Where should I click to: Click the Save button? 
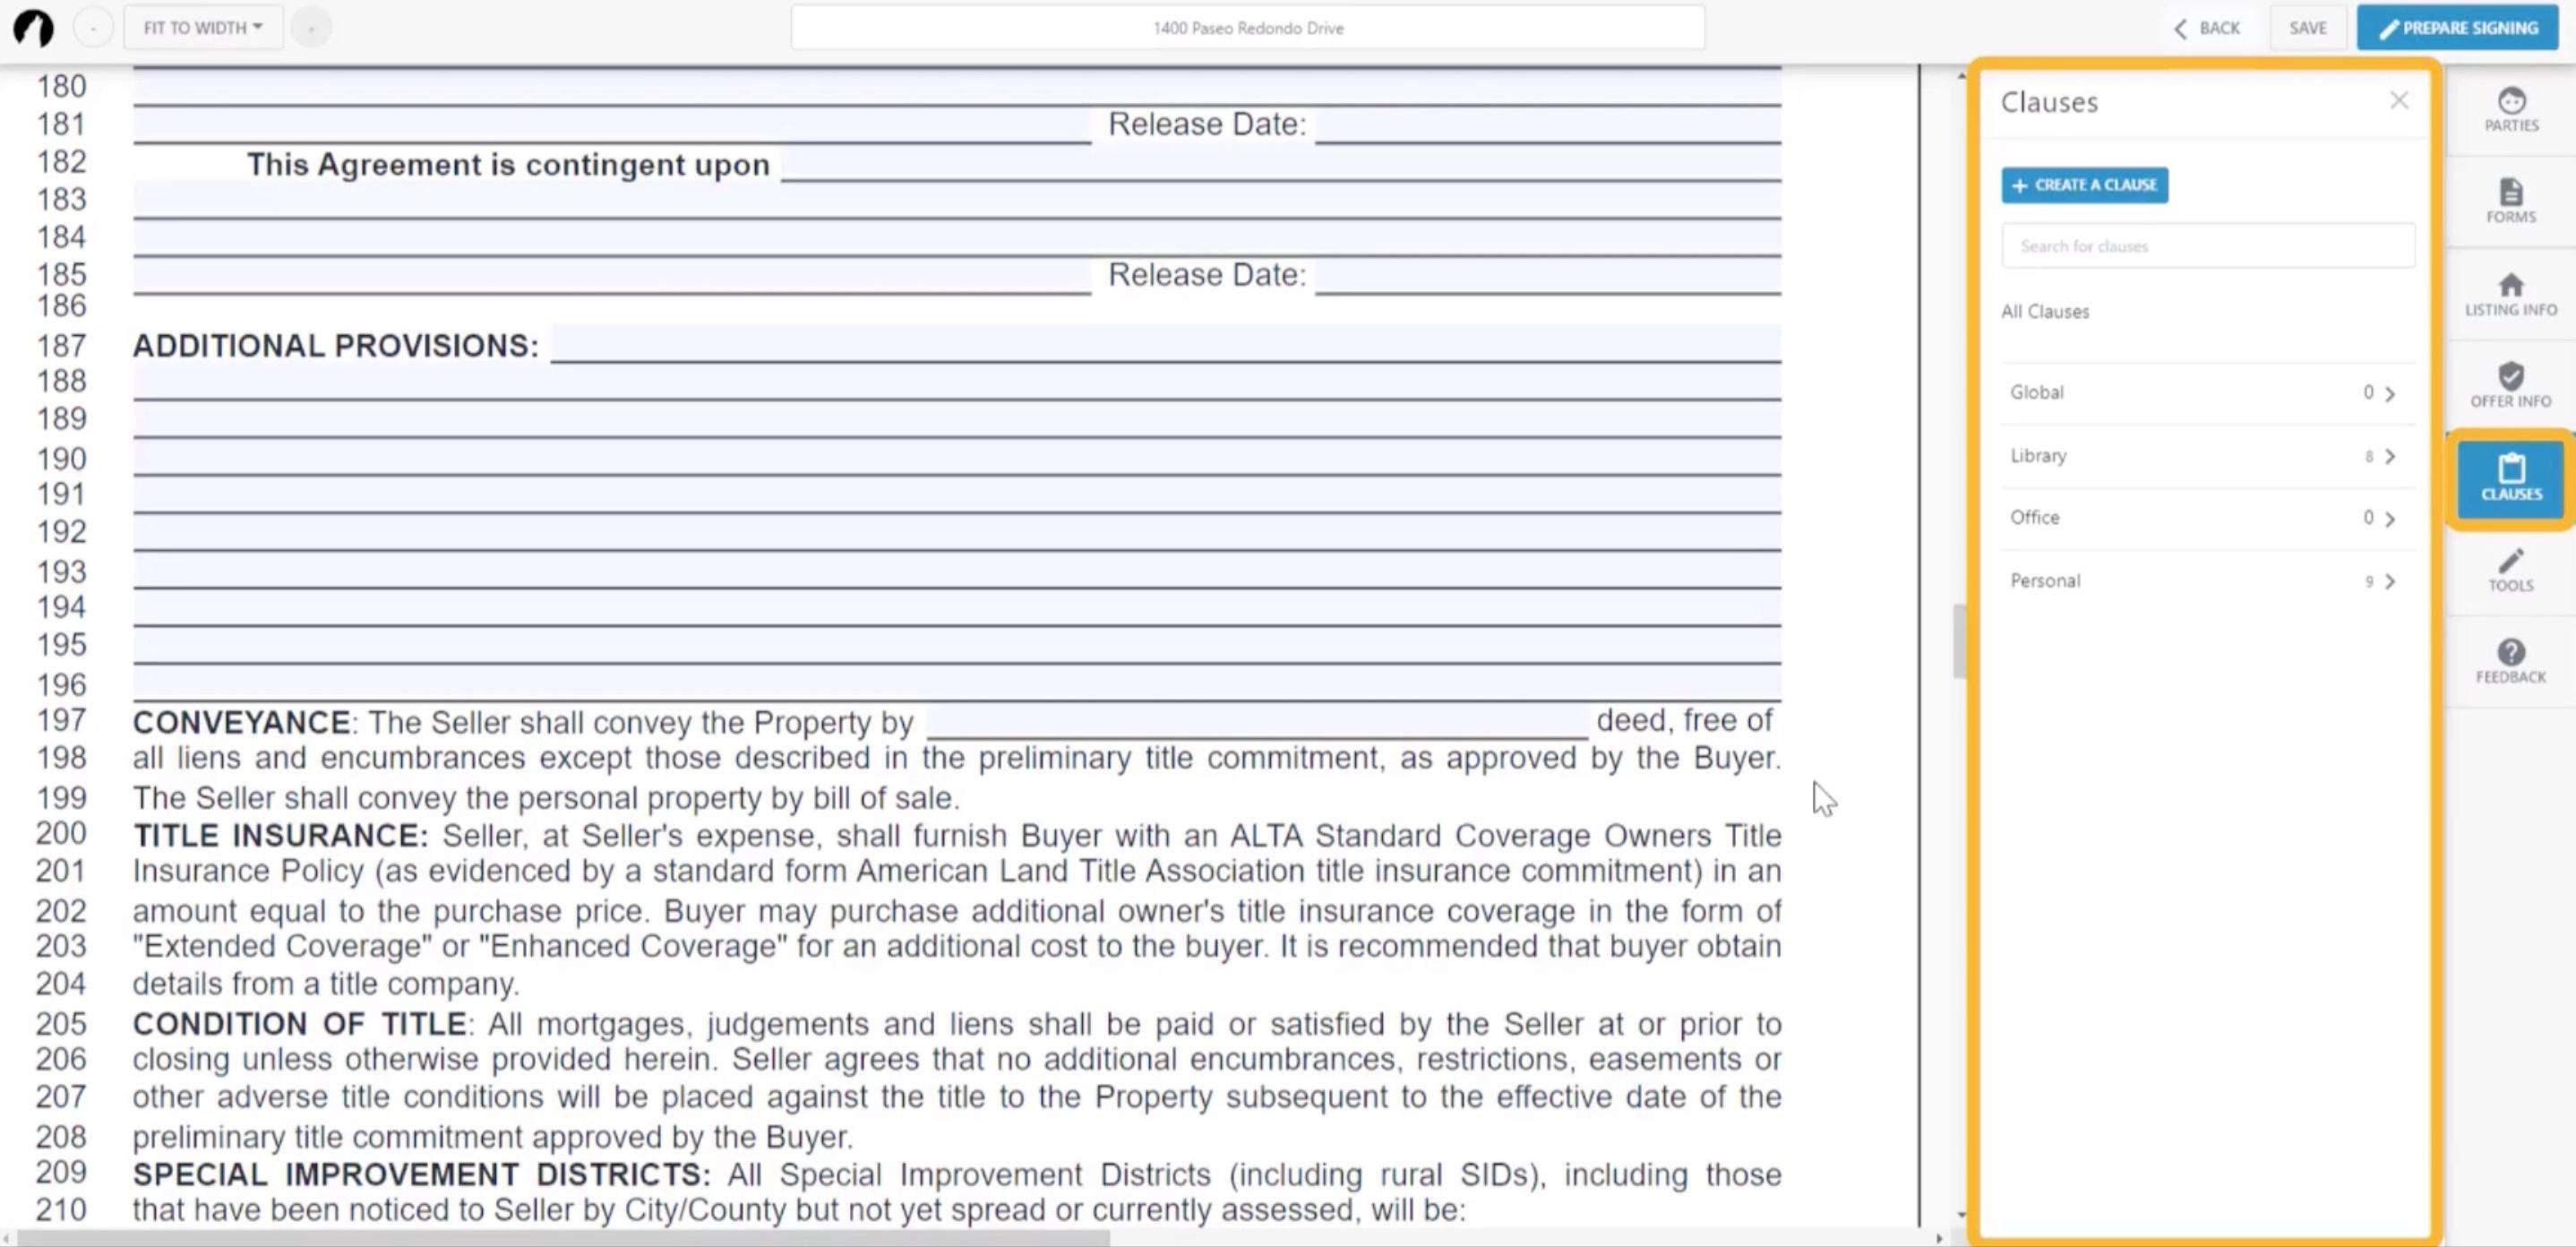[x=2307, y=28]
